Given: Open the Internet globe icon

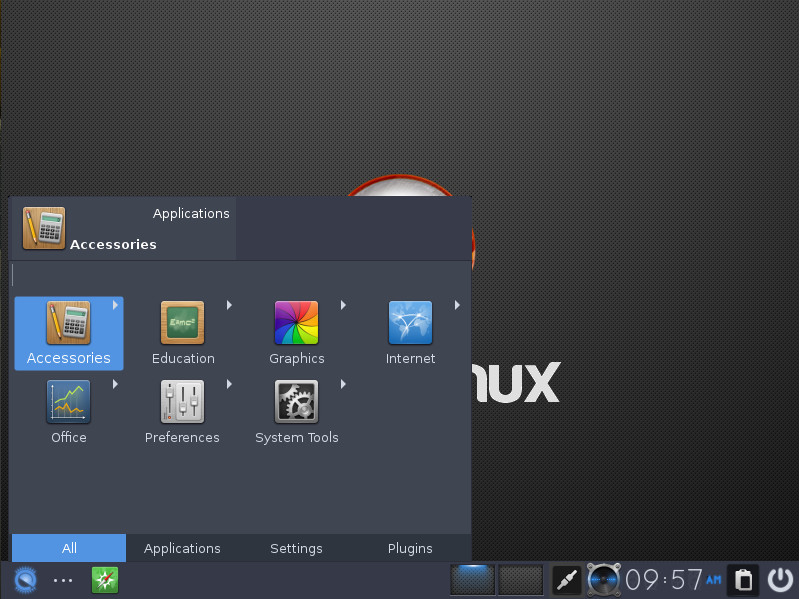Looking at the screenshot, I should click(410, 322).
